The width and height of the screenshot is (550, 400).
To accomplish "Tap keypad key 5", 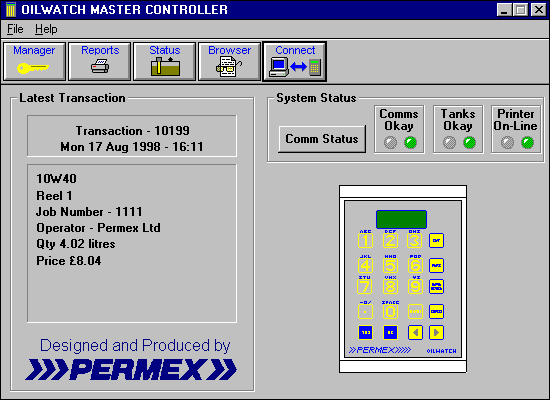I will 390,265.
